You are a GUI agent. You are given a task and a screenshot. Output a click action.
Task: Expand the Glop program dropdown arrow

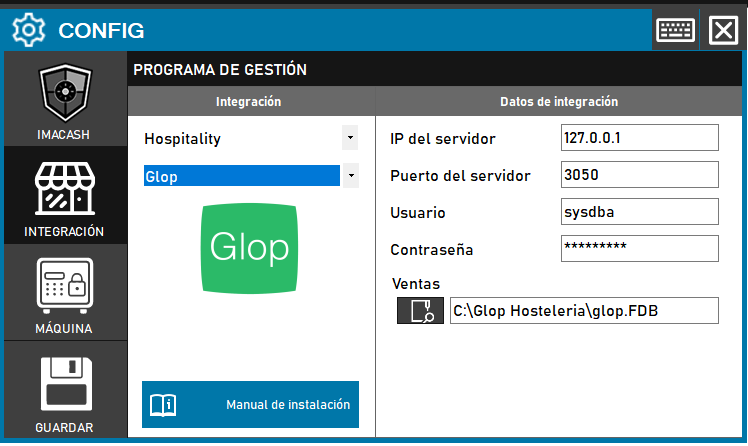[x=350, y=176]
